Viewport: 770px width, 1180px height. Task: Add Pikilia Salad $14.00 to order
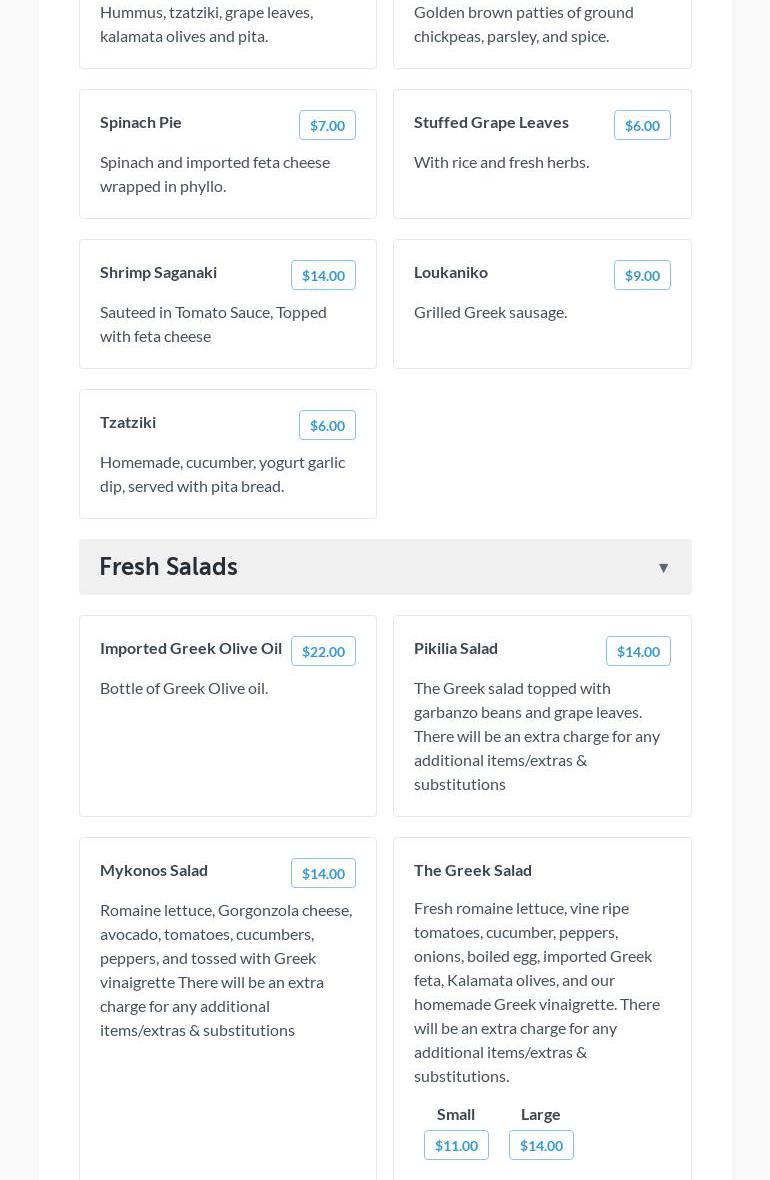(638, 651)
